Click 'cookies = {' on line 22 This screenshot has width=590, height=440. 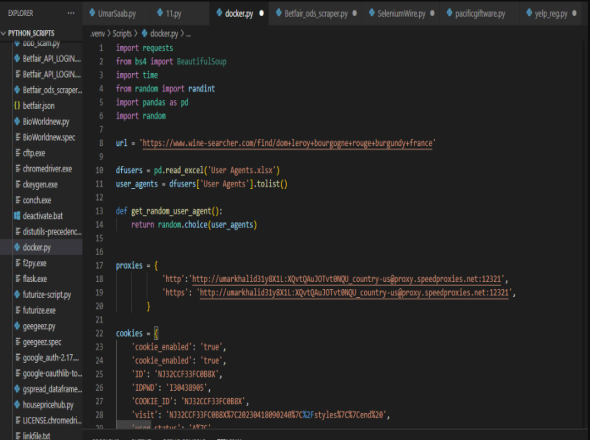pos(137,333)
